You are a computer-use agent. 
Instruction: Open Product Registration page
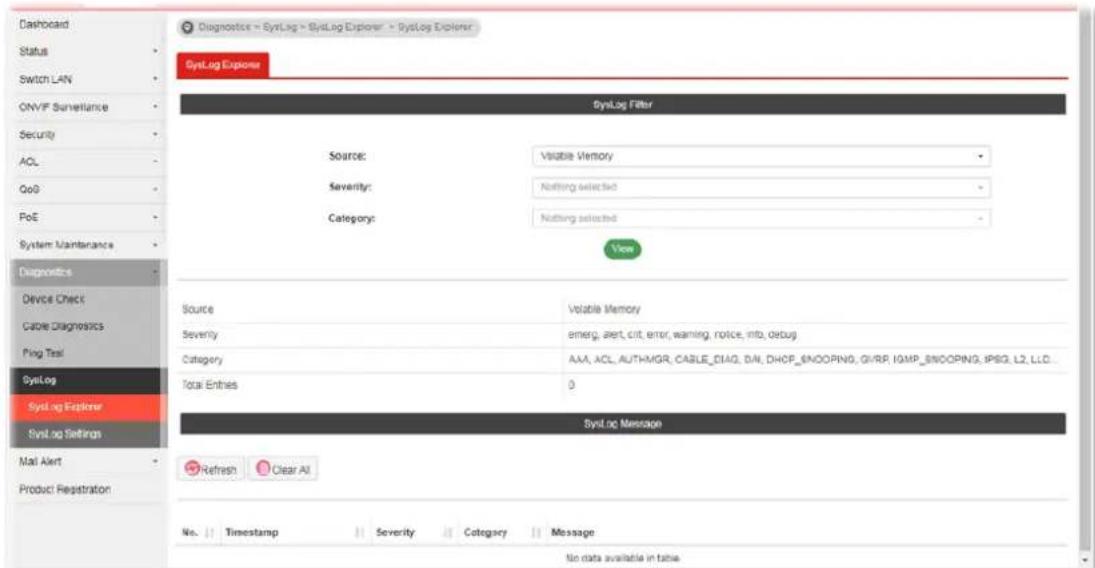pos(64,489)
